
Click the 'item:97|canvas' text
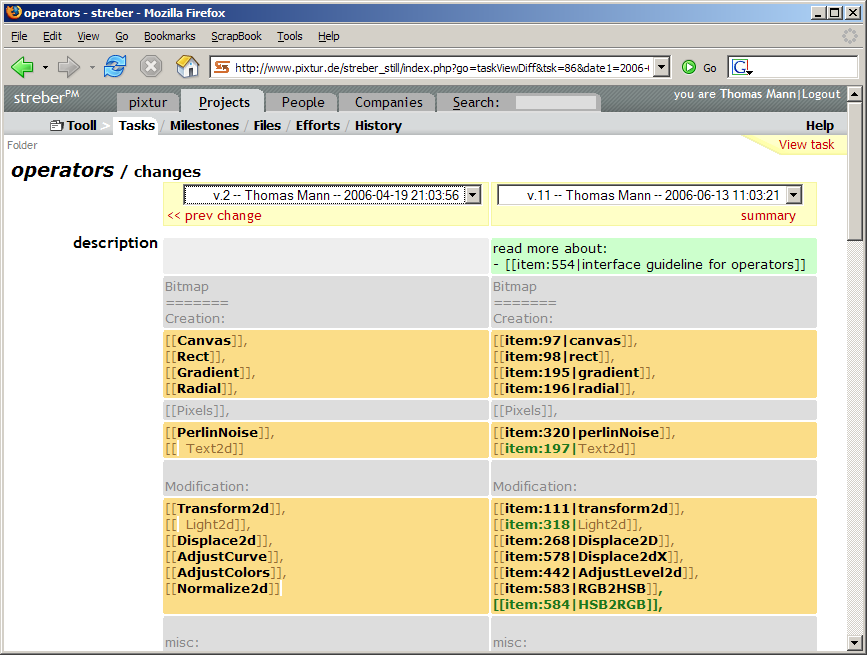coord(563,340)
